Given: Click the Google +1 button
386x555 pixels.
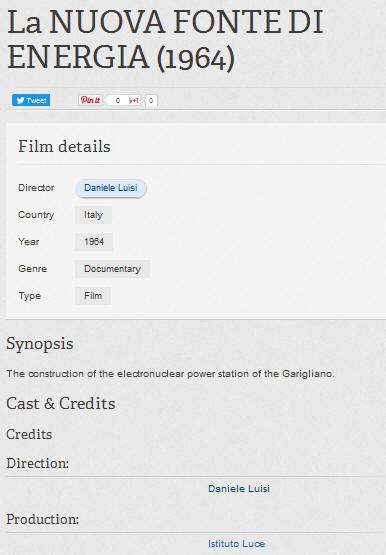Looking at the screenshot, I should 135,101.
